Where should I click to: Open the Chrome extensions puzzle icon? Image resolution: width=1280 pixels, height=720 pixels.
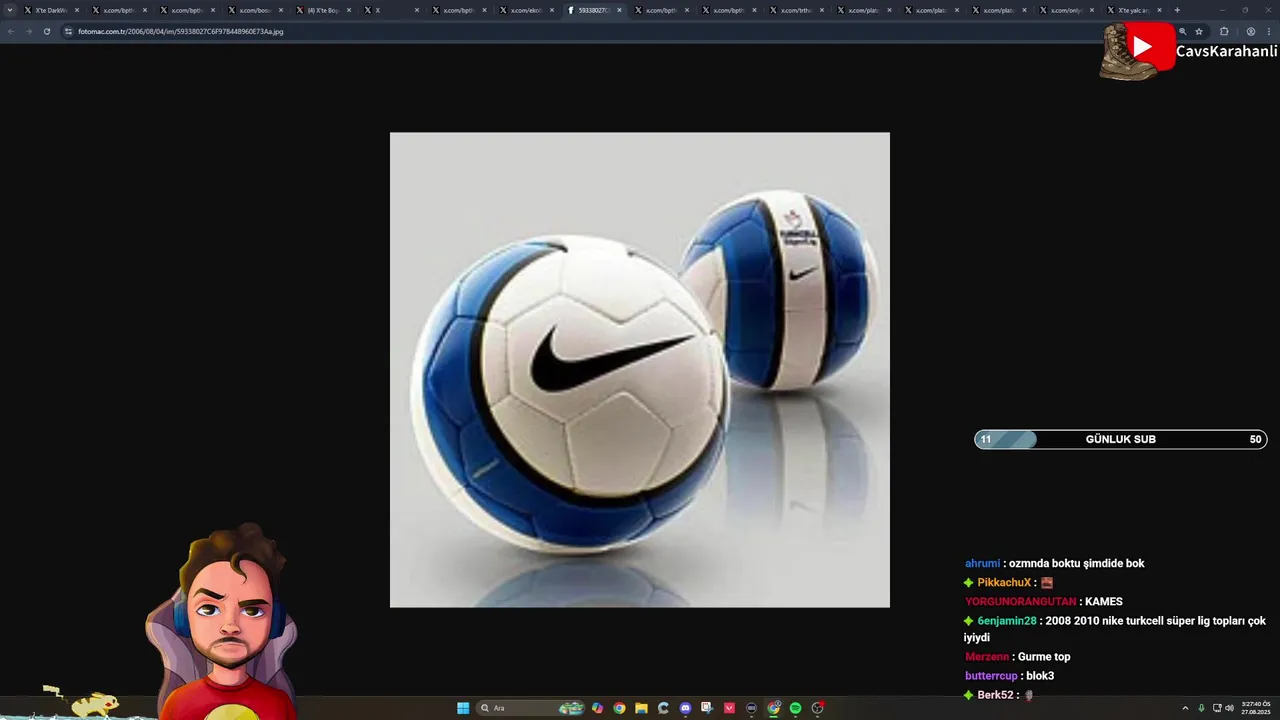1224,31
